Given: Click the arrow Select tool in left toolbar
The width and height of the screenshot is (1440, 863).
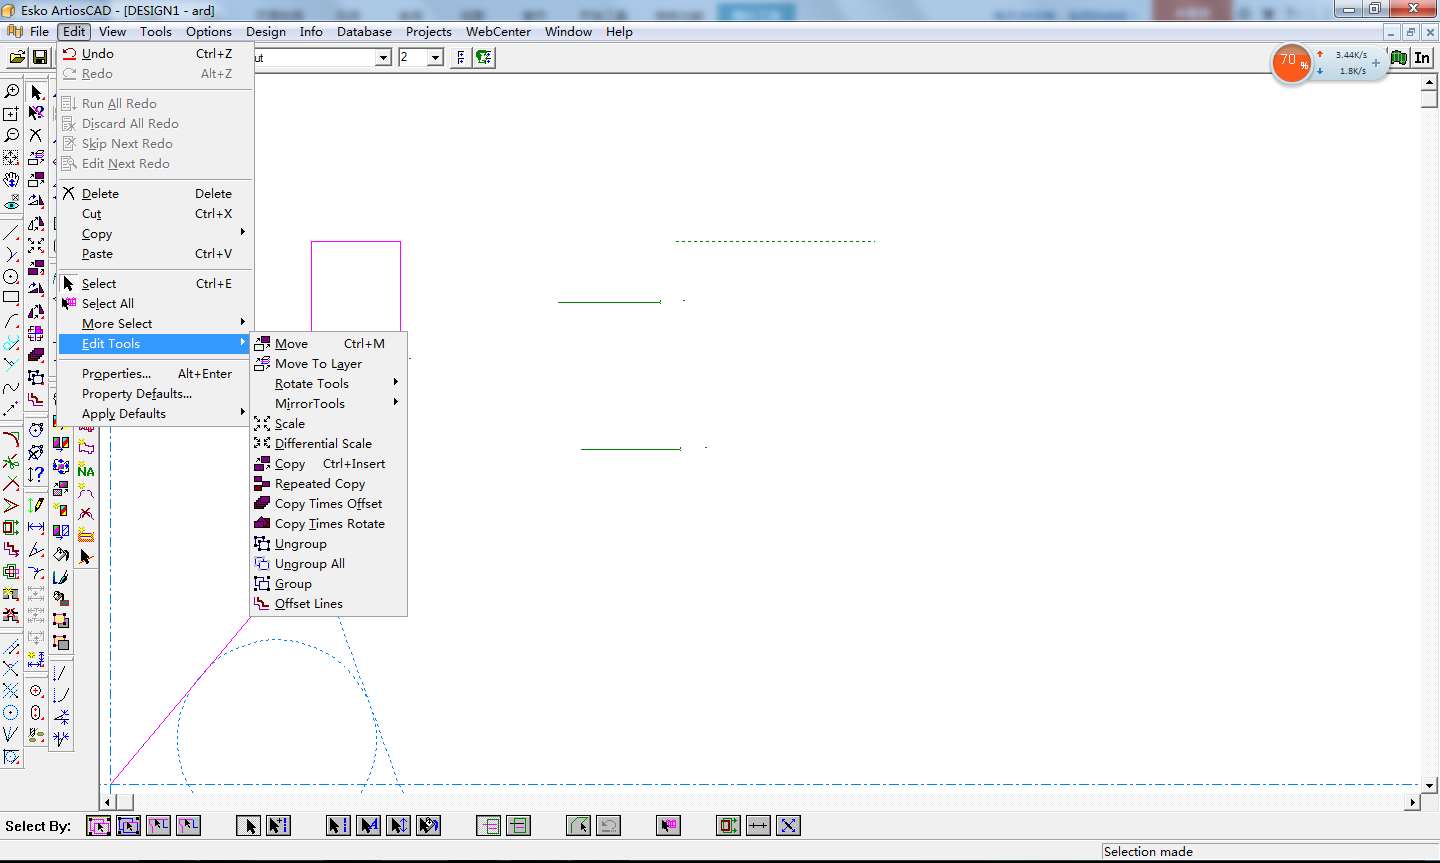Looking at the screenshot, I should coord(36,92).
